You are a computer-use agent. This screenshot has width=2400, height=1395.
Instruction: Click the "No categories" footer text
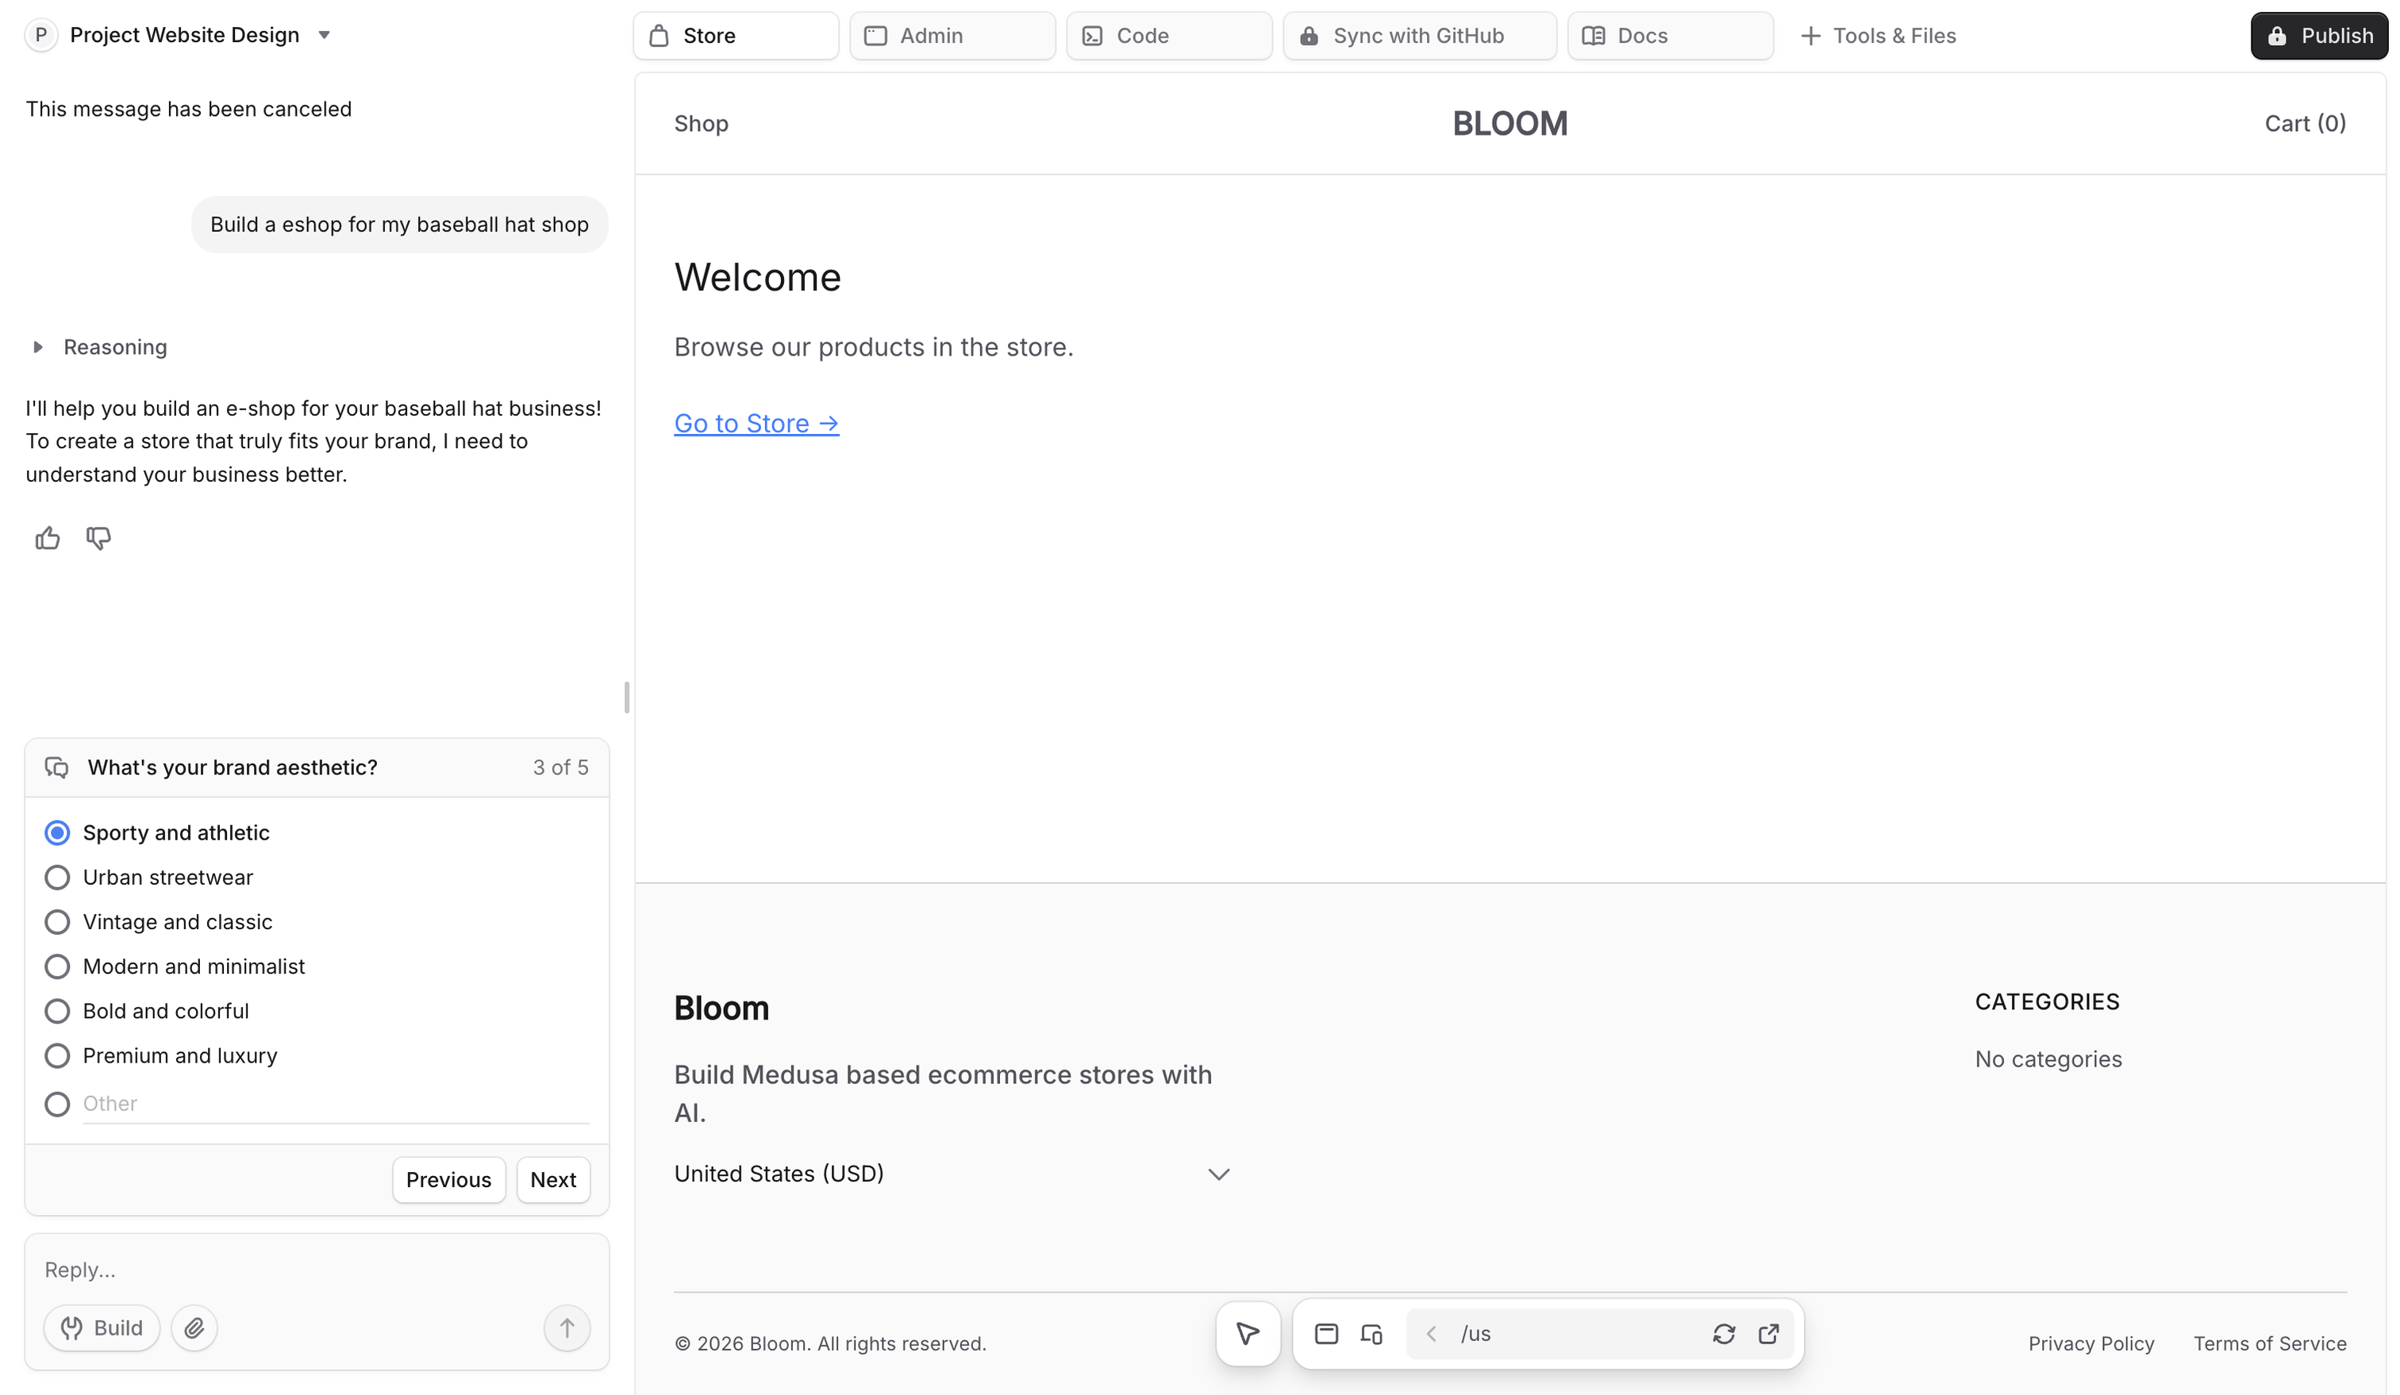pos(2048,1058)
